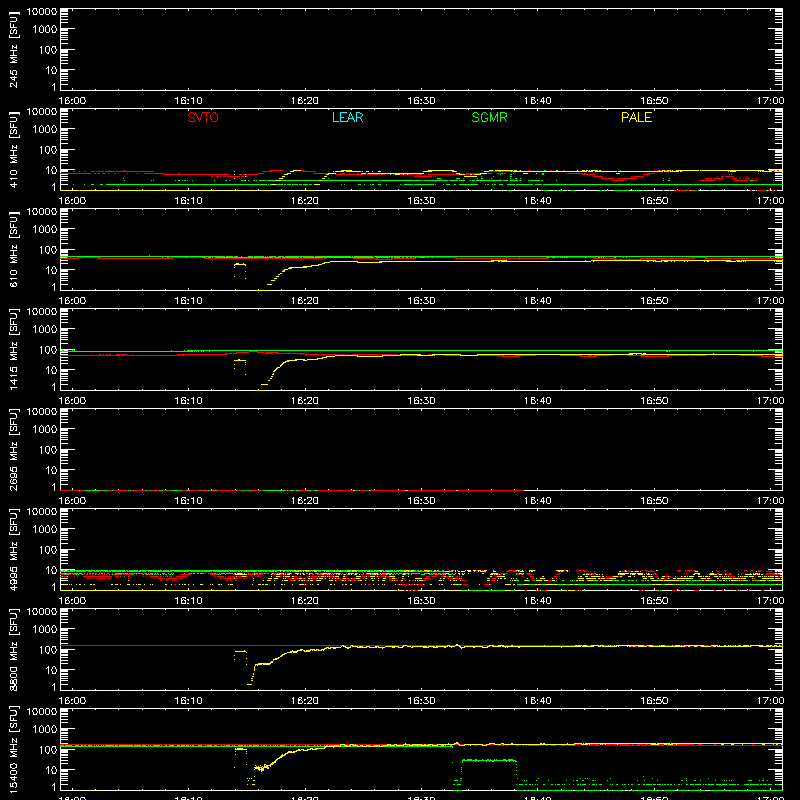Click 16:20 tick under the 1415 MHz panel
The width and height of the screenshot is (800, 800).
(x=305, y=401)
